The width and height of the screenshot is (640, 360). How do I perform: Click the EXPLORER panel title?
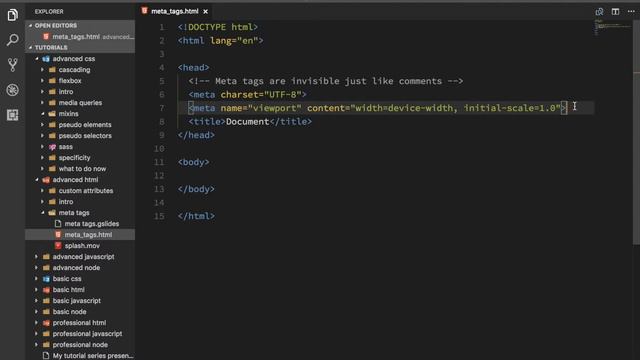tap(49, 11)
